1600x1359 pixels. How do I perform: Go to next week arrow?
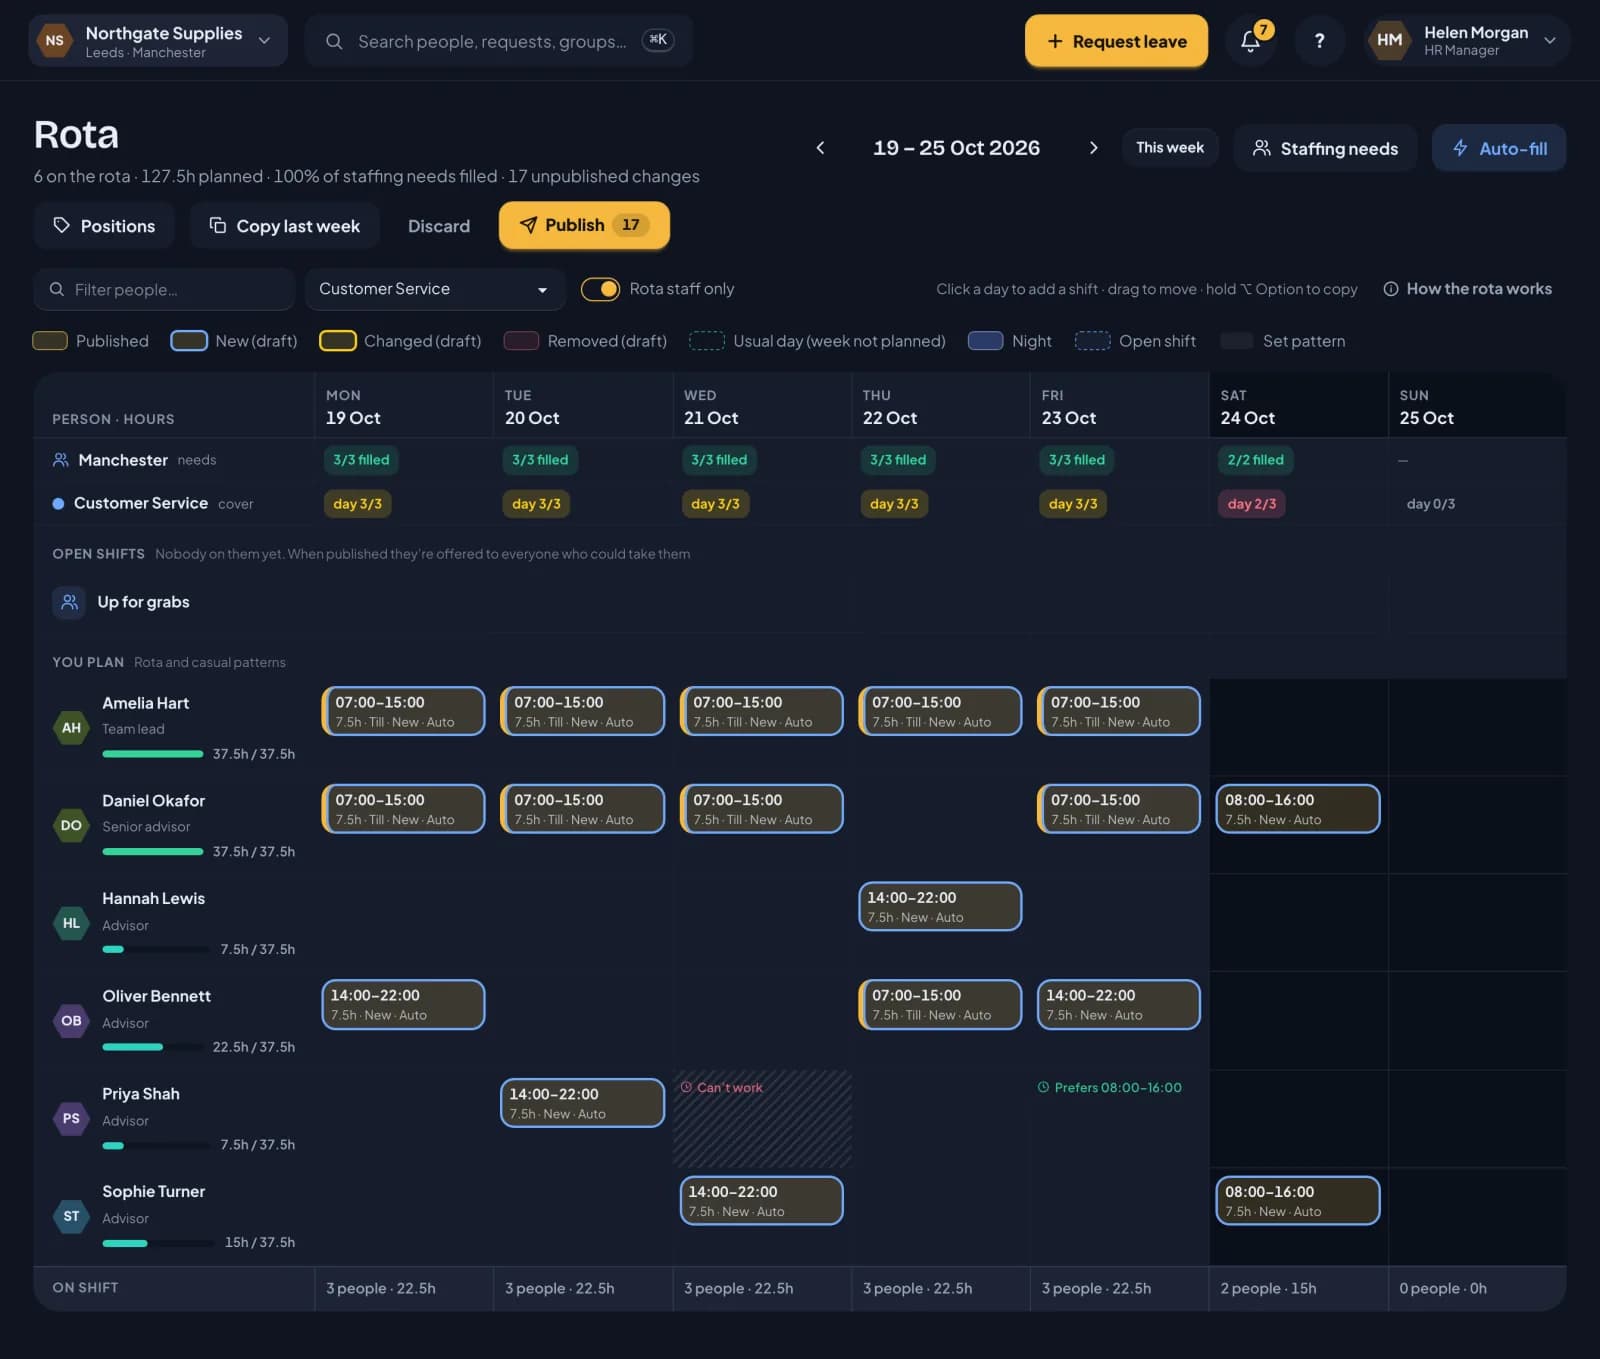coord(1093,148)
